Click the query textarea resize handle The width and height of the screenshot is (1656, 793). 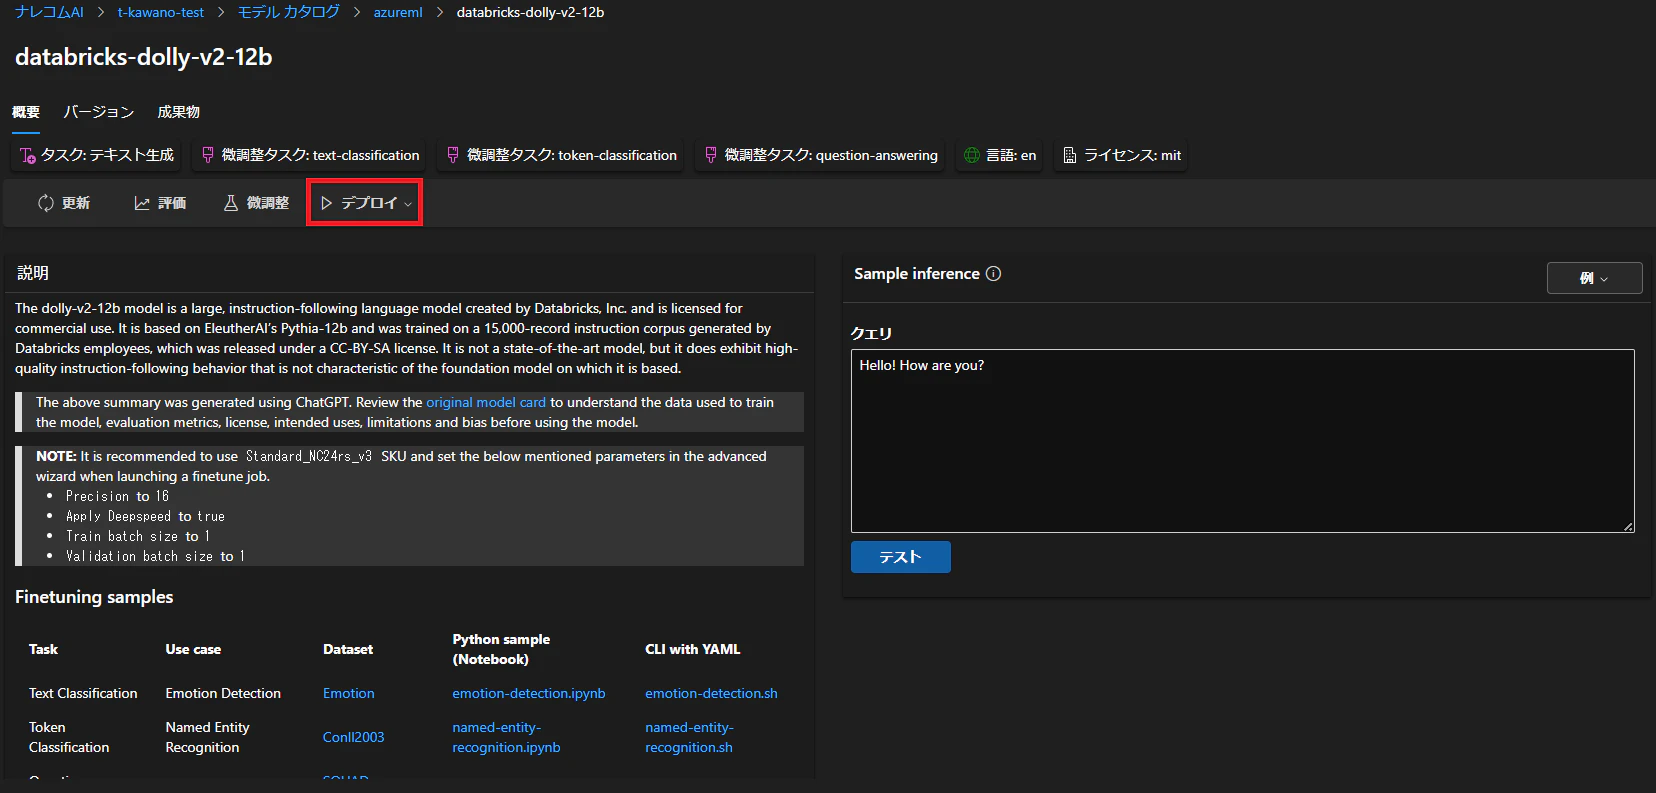coord(1628,526)
